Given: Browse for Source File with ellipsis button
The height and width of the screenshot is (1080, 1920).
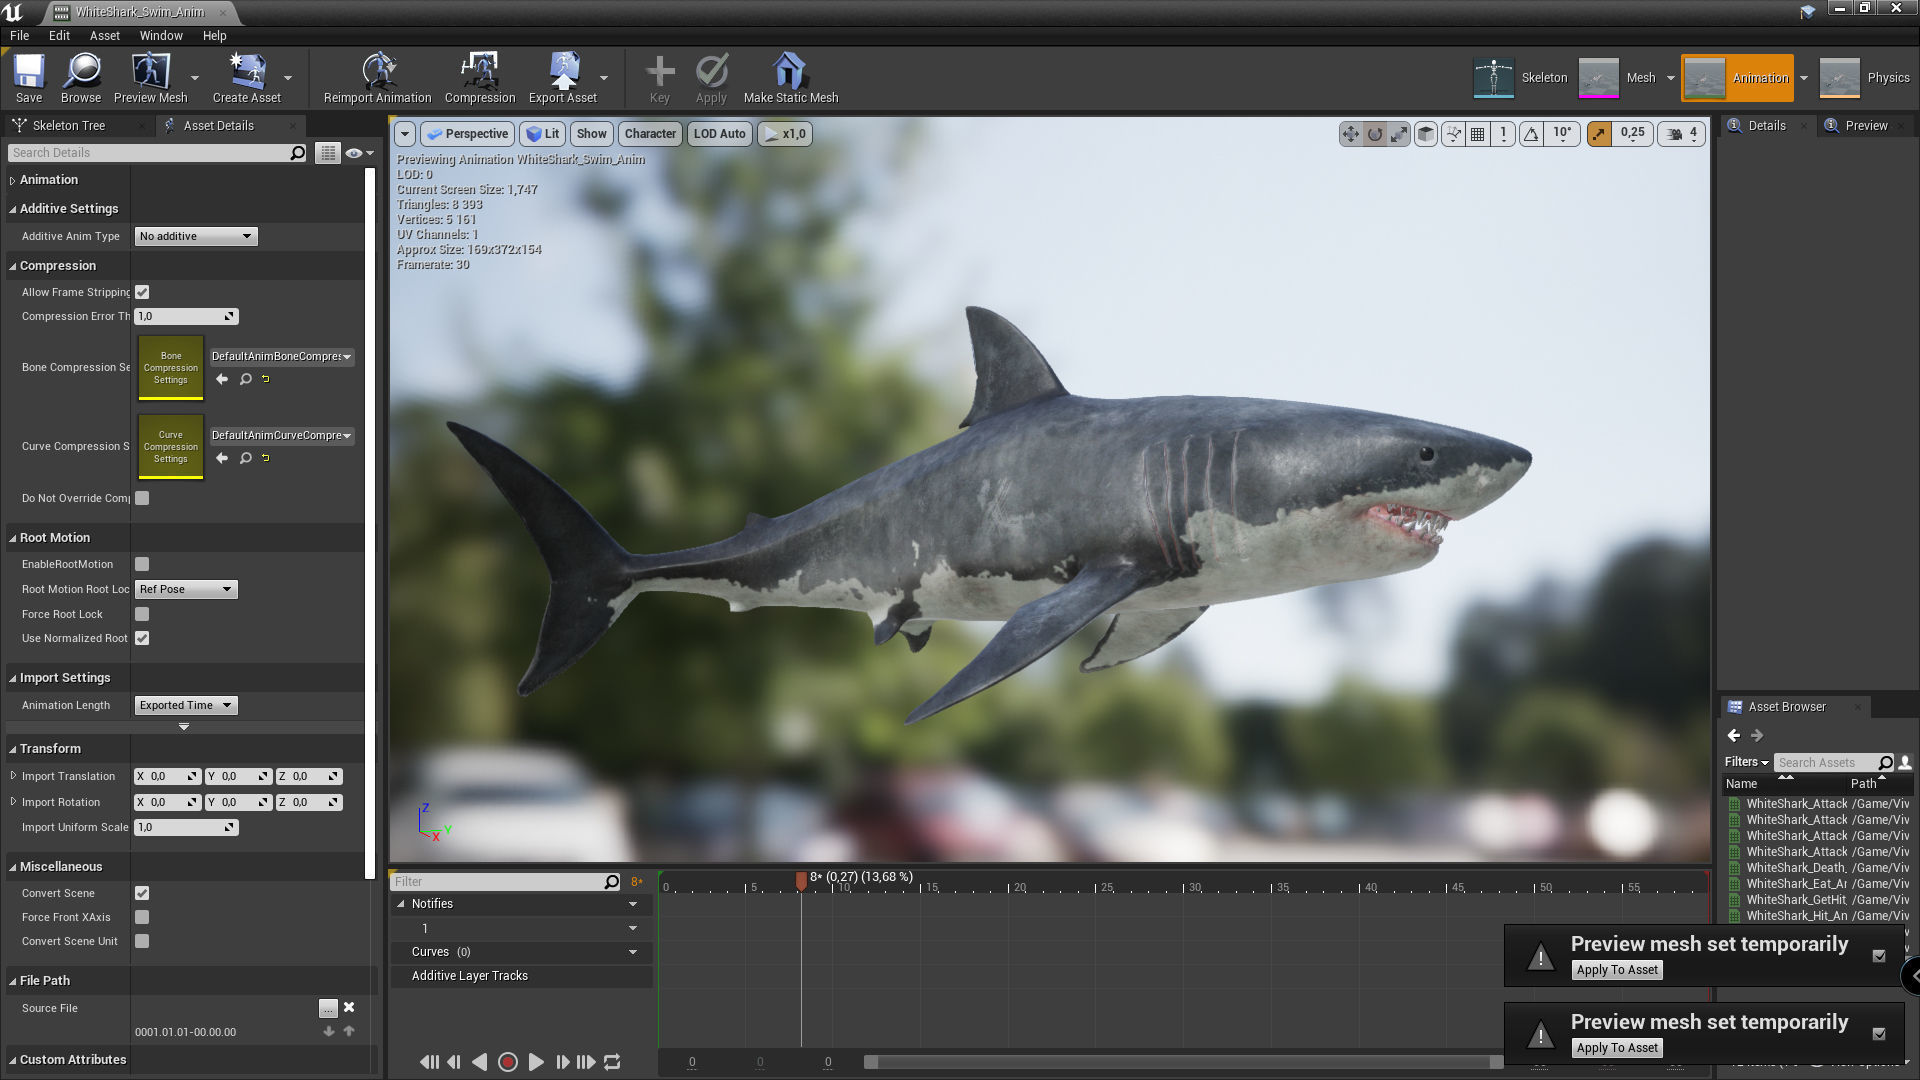Looking at the screenshot, I should [328, 1008].
